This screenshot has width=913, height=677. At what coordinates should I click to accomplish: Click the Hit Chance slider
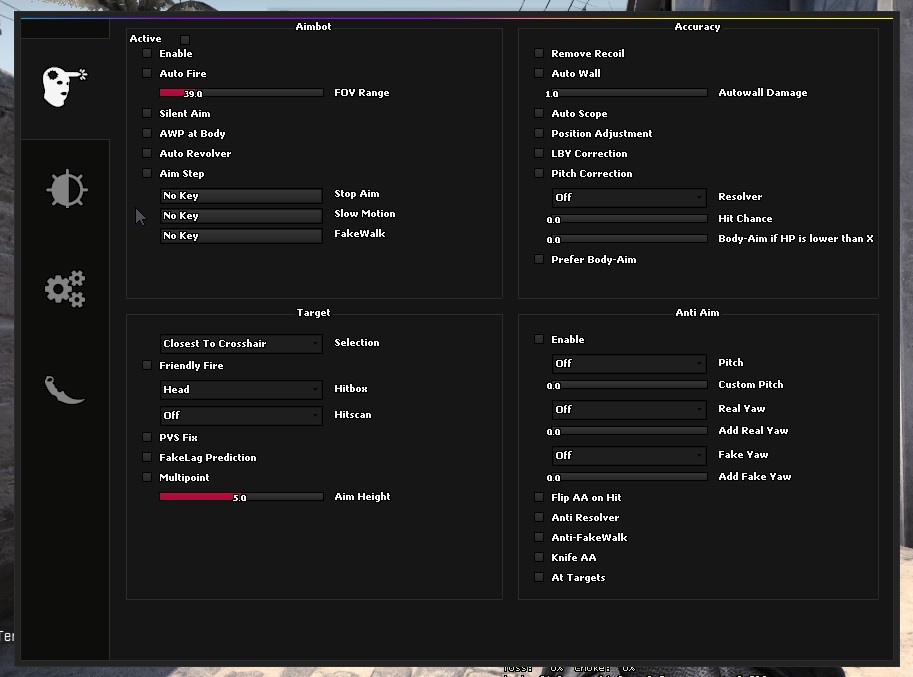[x=629, y=219]
